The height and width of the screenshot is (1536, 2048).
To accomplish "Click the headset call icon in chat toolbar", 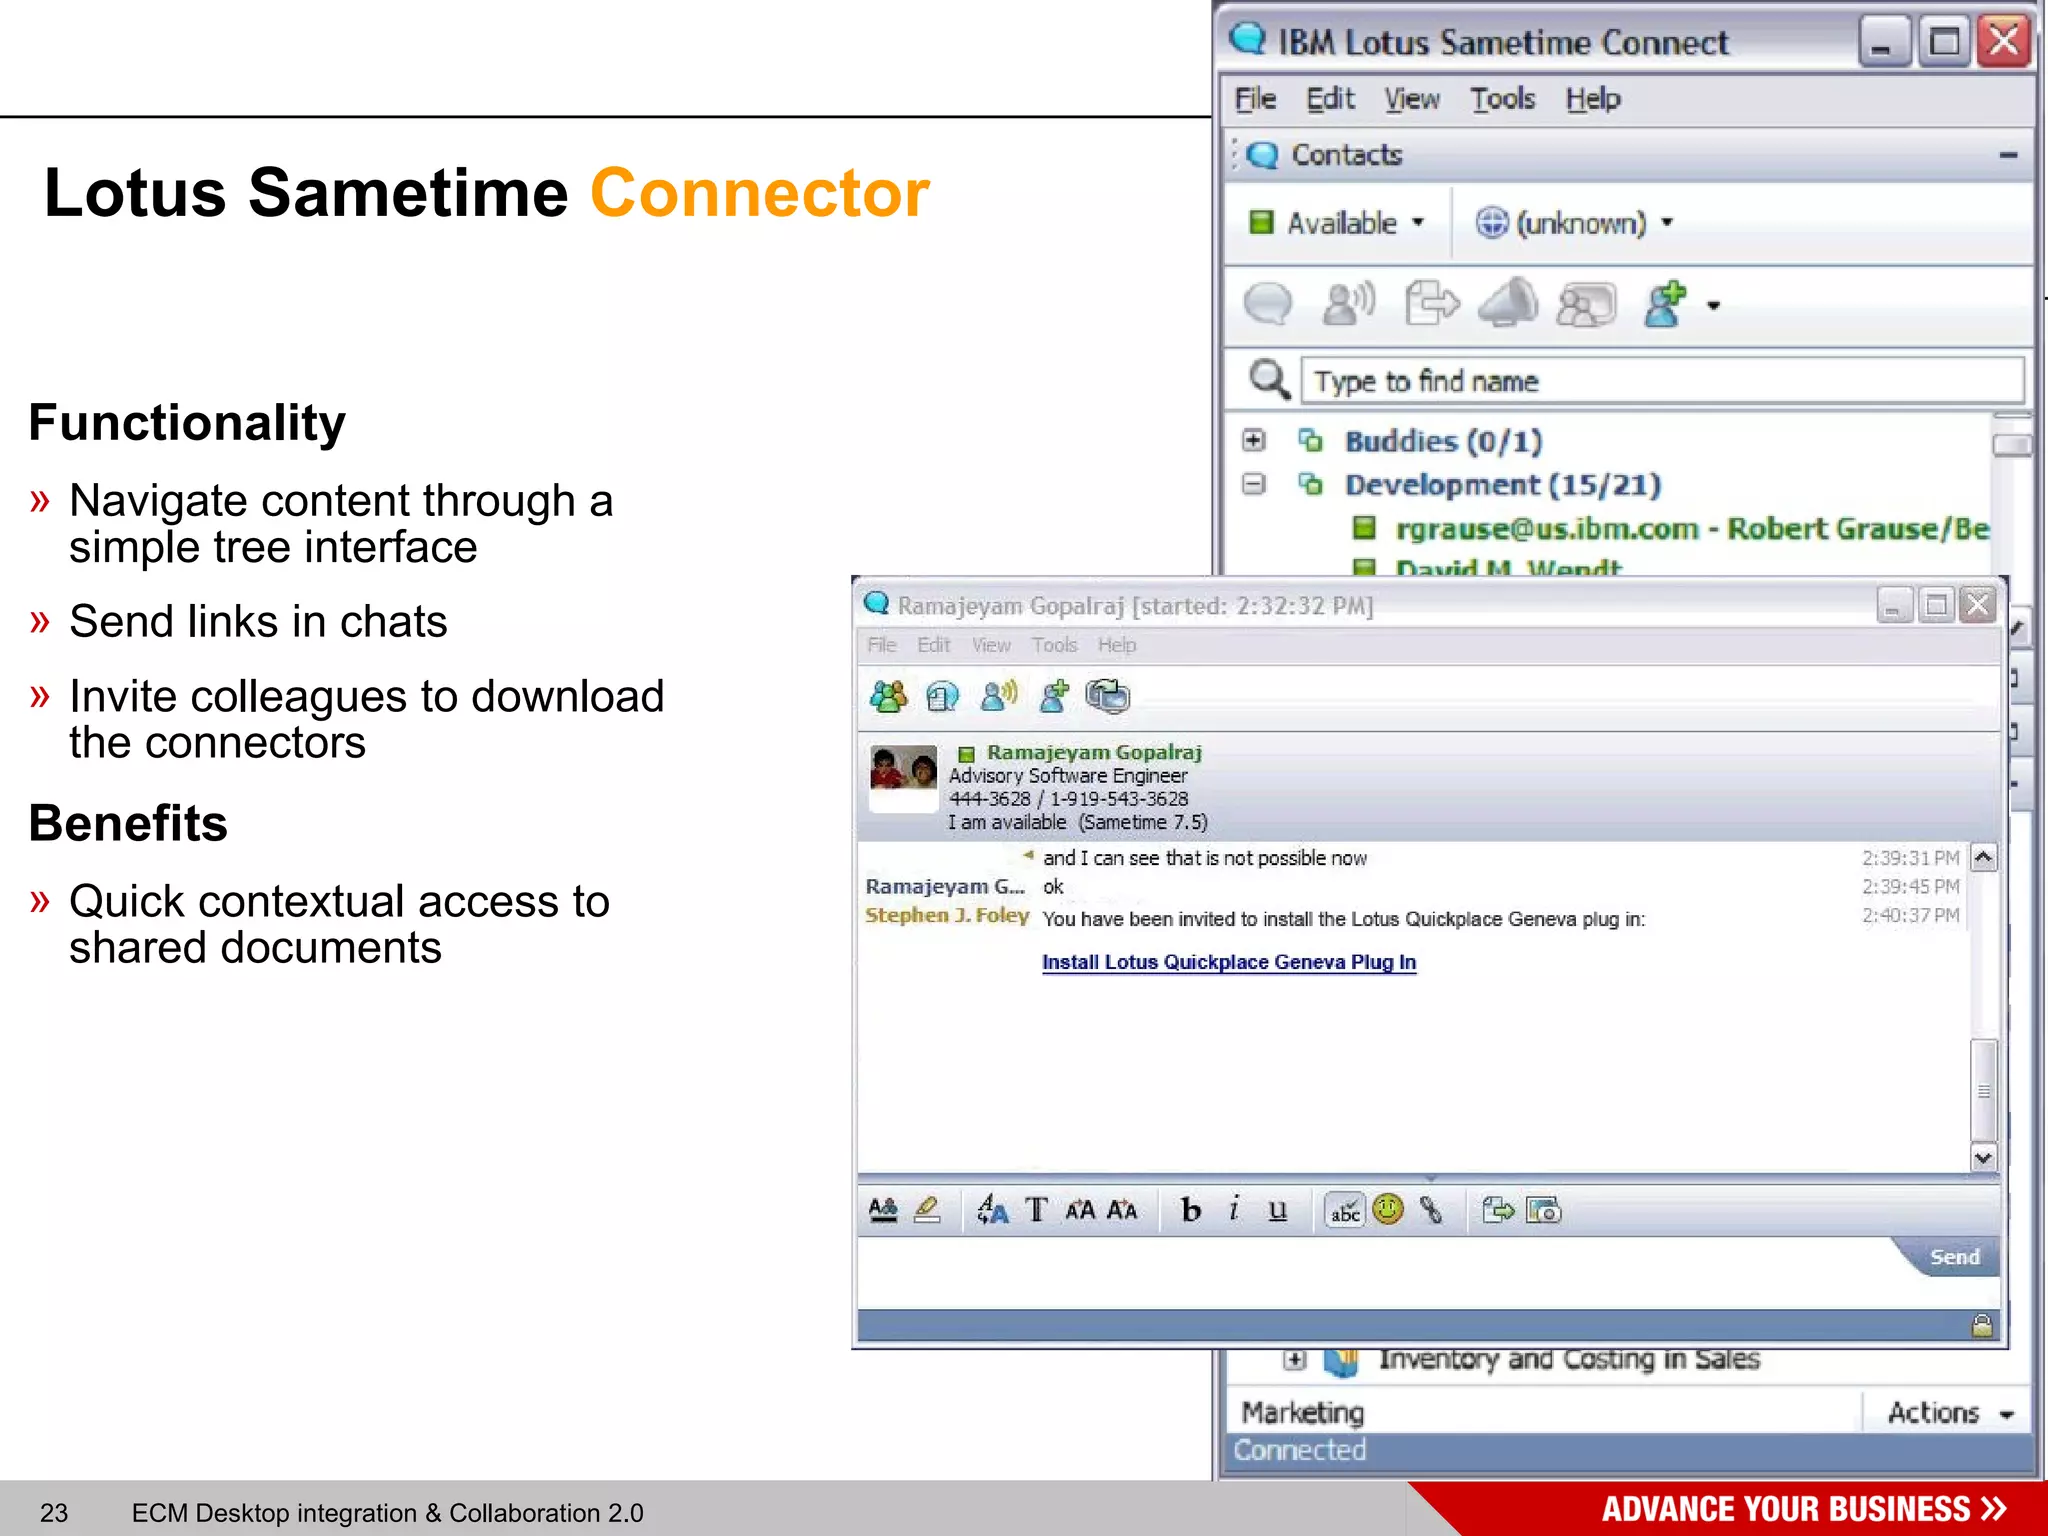I will 942,695.
